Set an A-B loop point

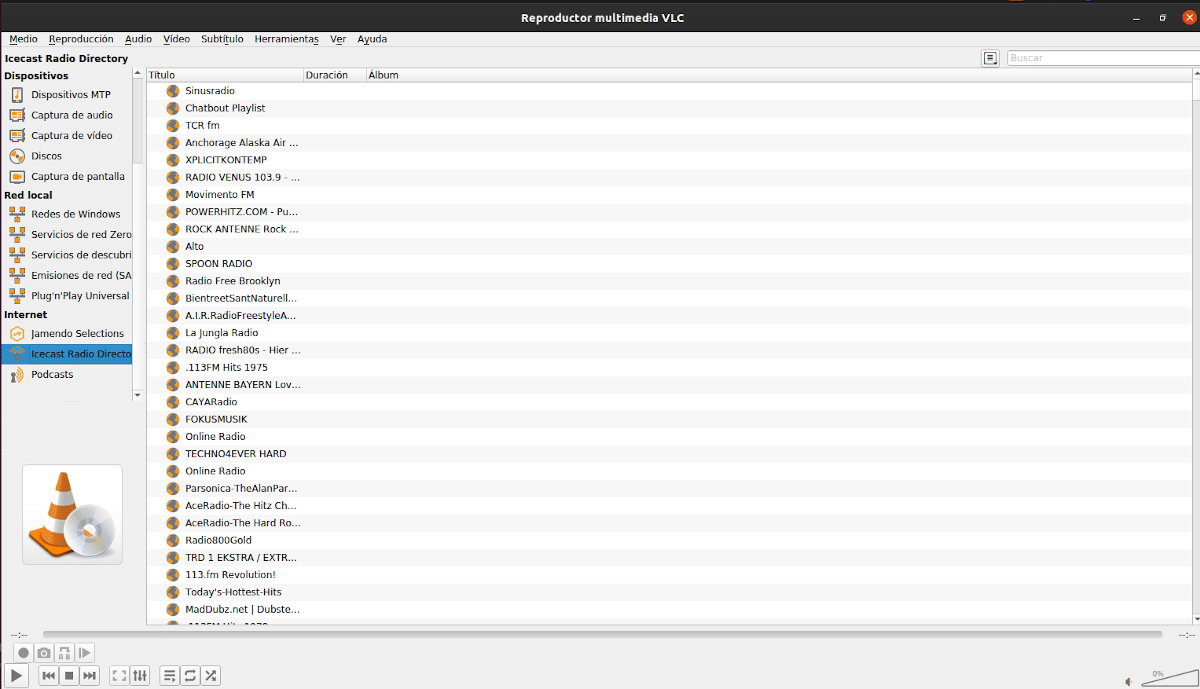pos(63,652)
